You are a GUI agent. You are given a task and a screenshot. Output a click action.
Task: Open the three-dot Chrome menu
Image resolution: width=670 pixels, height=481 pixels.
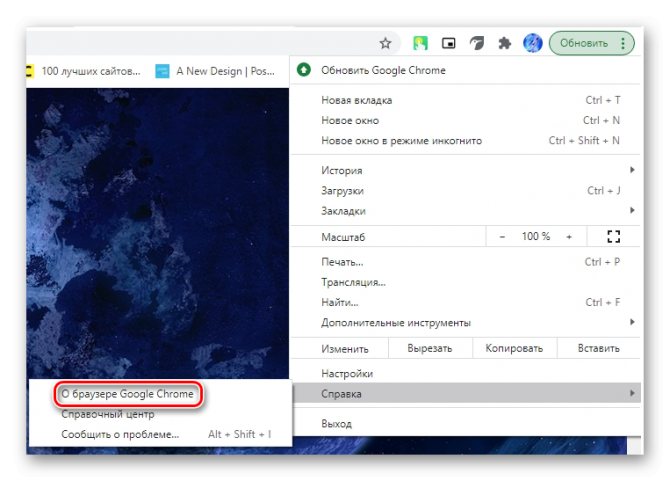[623, 43]
